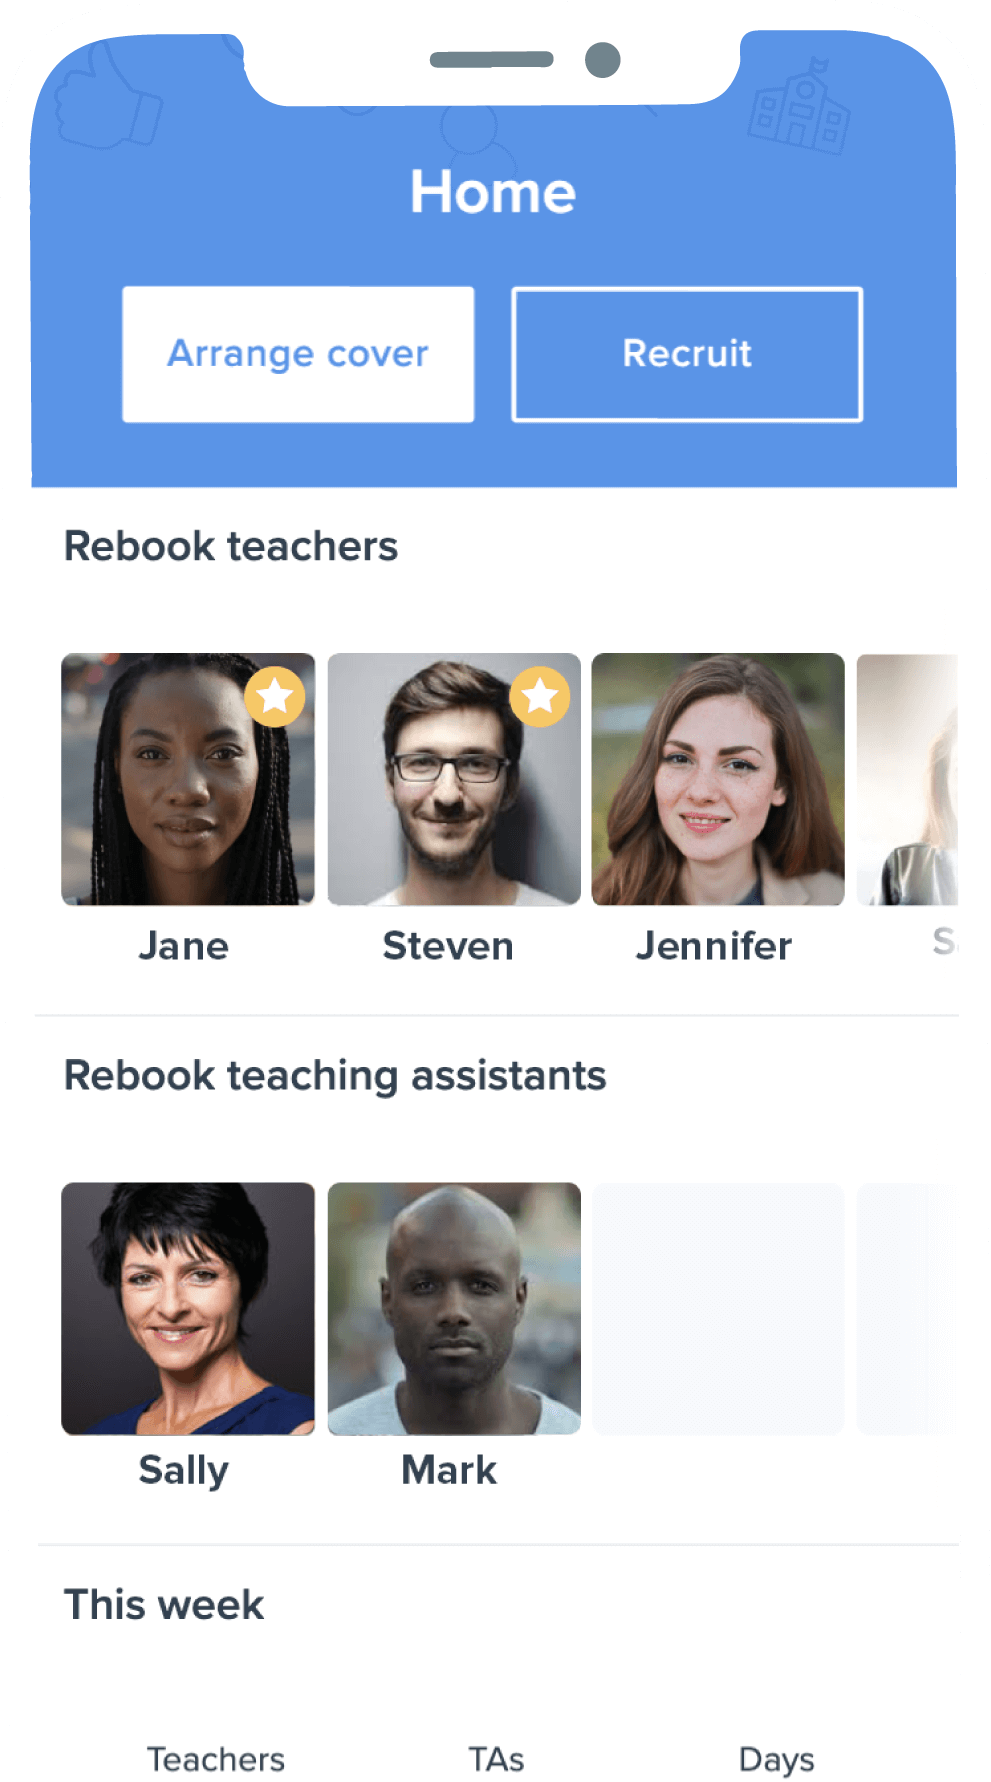Tap the Arrange cover button
Image resolution: width=991 pixels, height=1782 pixels.
pyautogui.click(x=298, y=354)
